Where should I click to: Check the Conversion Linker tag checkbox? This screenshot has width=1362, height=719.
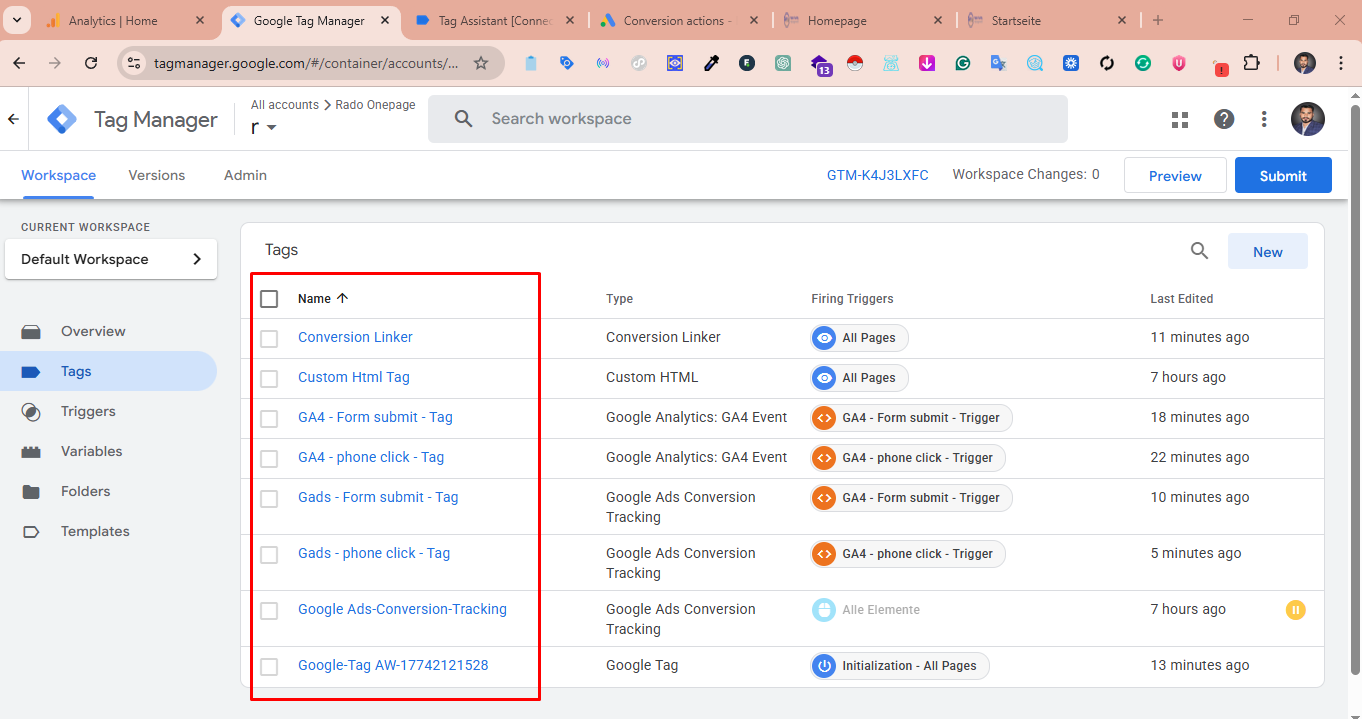[269, 338]
